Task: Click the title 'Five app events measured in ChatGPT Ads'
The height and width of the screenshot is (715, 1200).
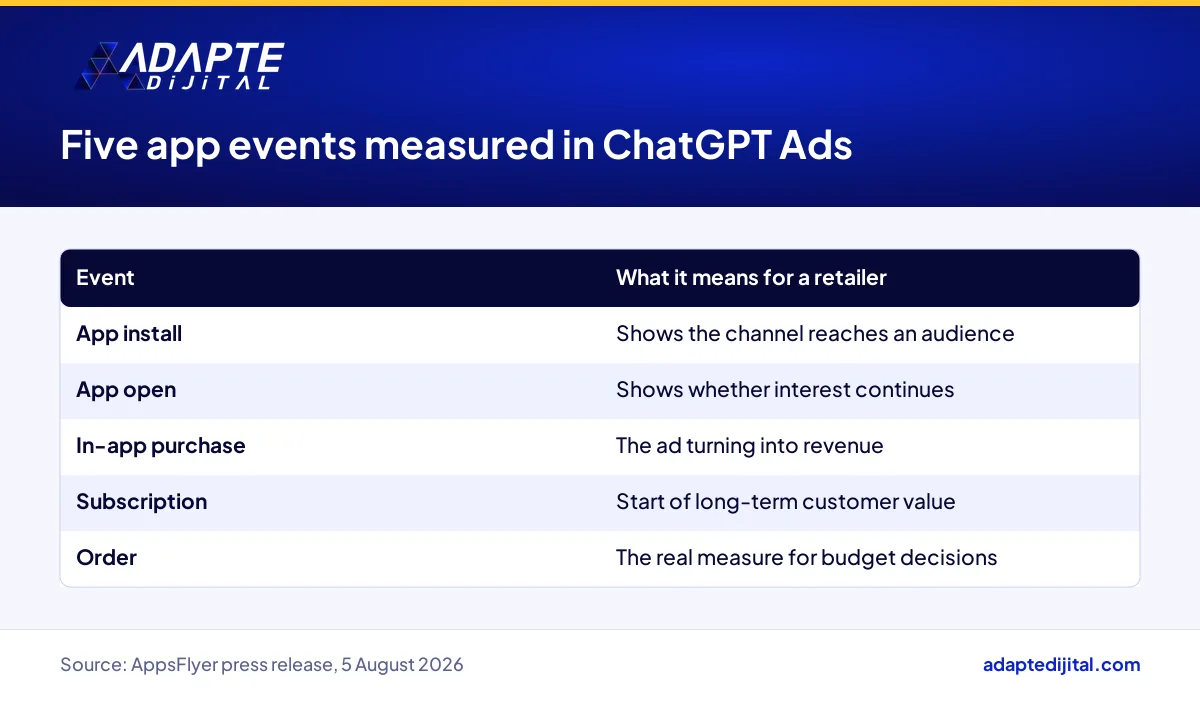Action: 456,146
